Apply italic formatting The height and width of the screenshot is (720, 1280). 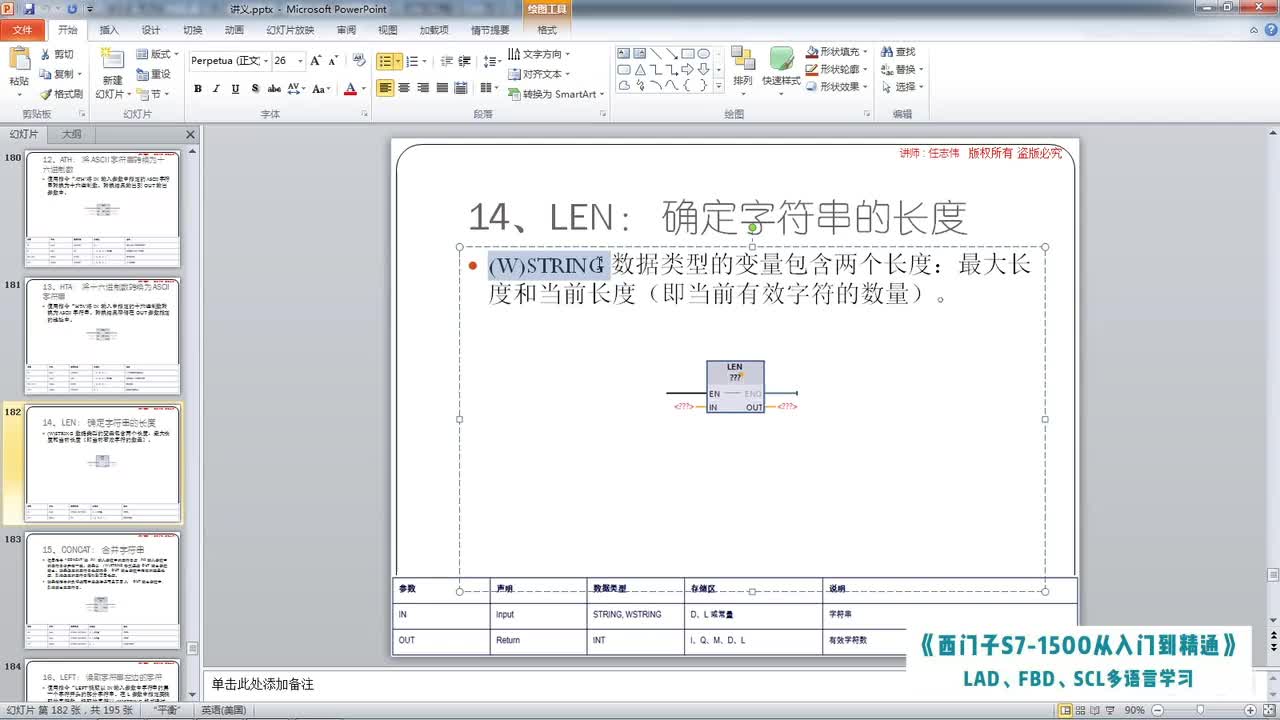pyautogui.click(x=216, y=88)
